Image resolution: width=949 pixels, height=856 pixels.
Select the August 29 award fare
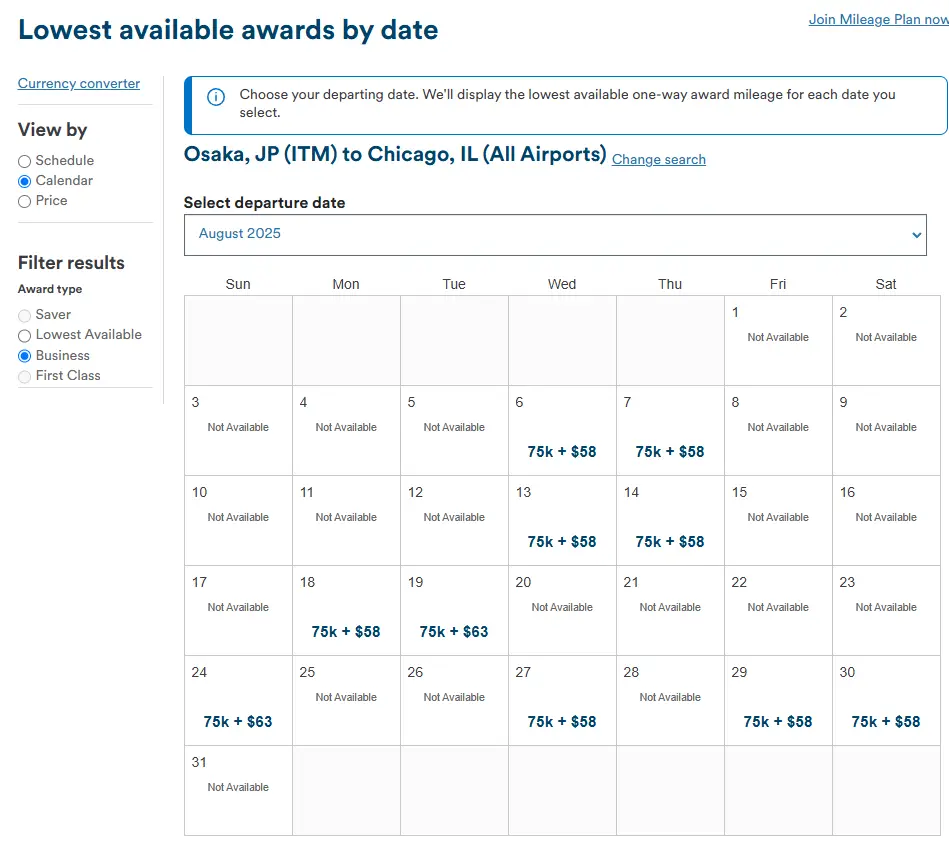[x=777, y=721]
